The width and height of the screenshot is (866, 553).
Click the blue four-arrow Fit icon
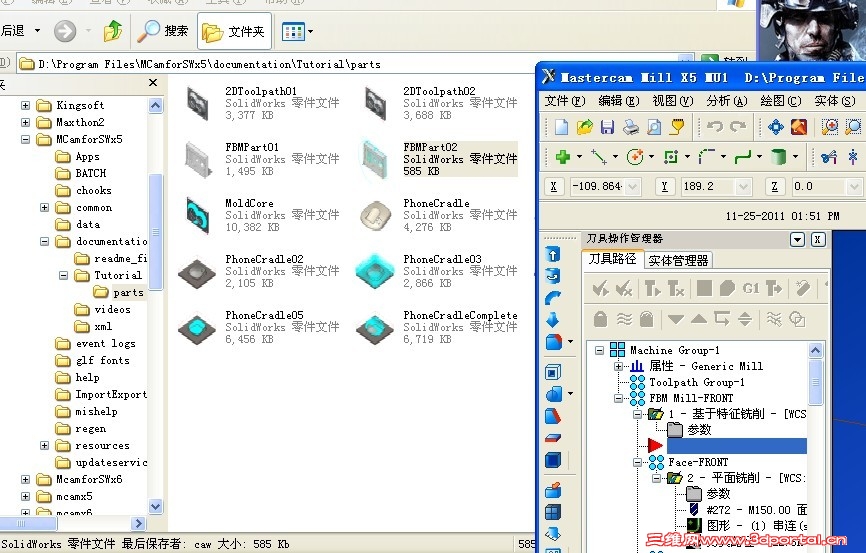pos(775,127)
